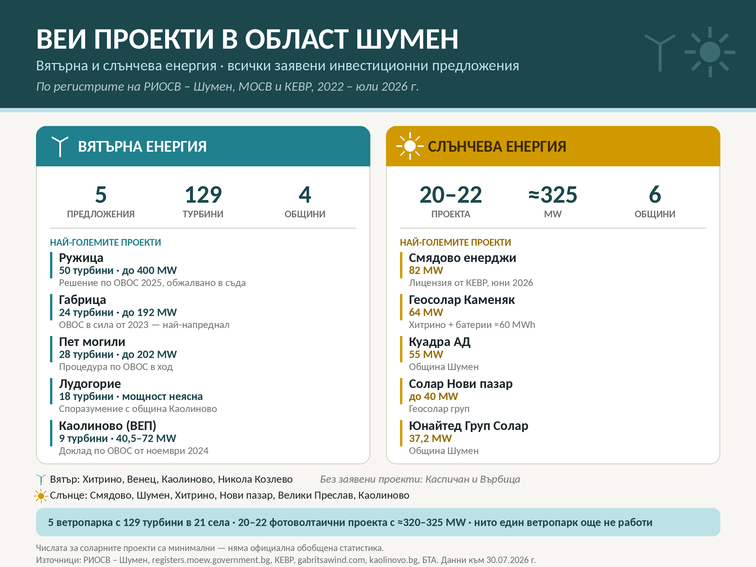
Task: Click НАЙ-ГОЛЕМИТЕ ПРОЕКТИ heading in wind card
Action: 106,243
